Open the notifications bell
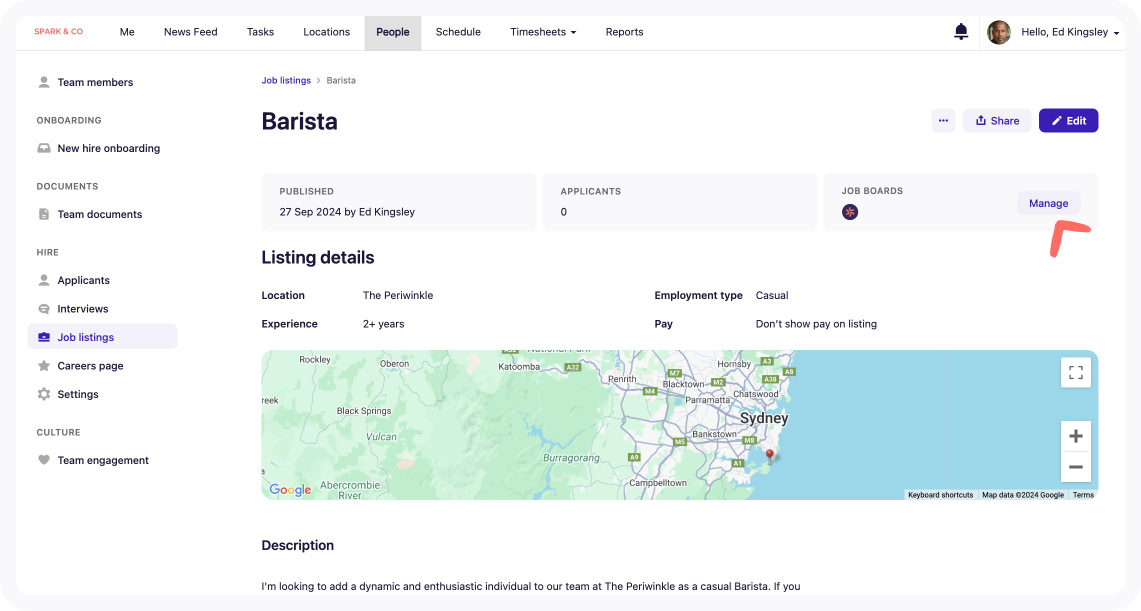The image size is (1141, 611). coord(961,32)
